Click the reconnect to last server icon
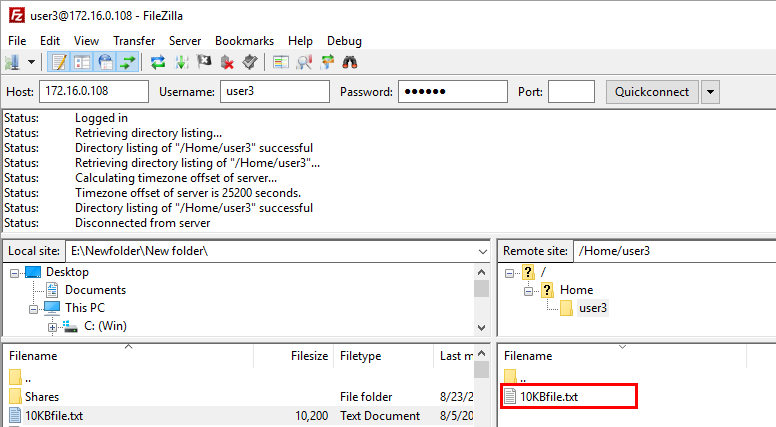This screenshot has width=776, height=427. coord(250,62)
